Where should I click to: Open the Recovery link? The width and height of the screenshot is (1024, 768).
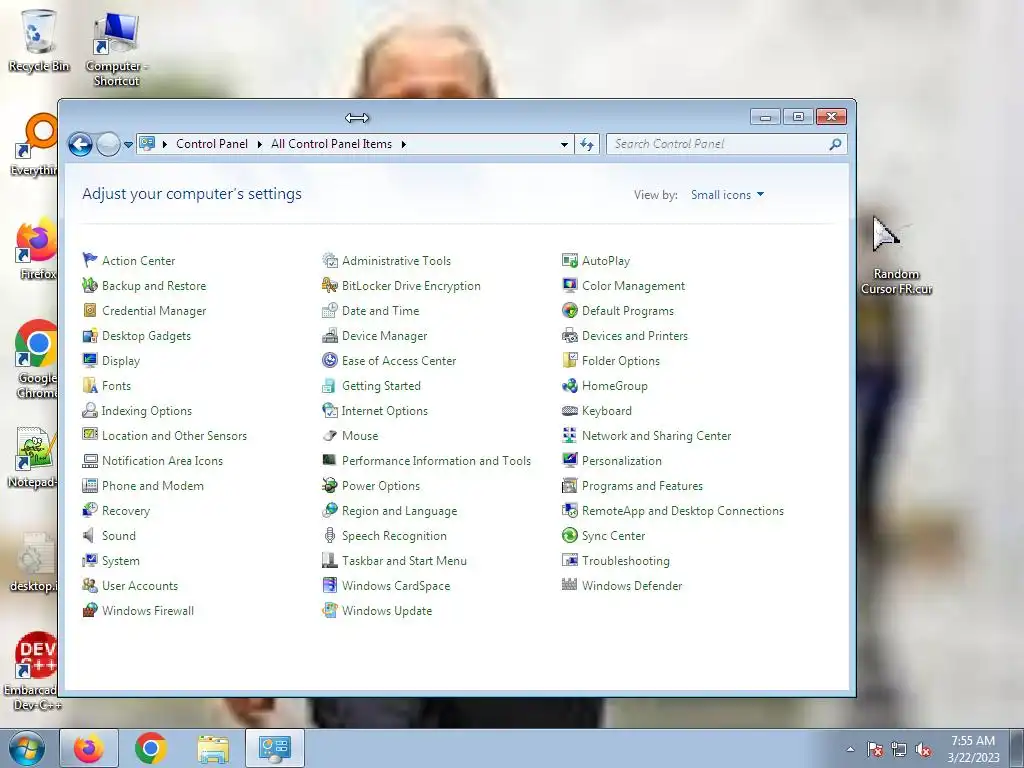pos(125,511)
